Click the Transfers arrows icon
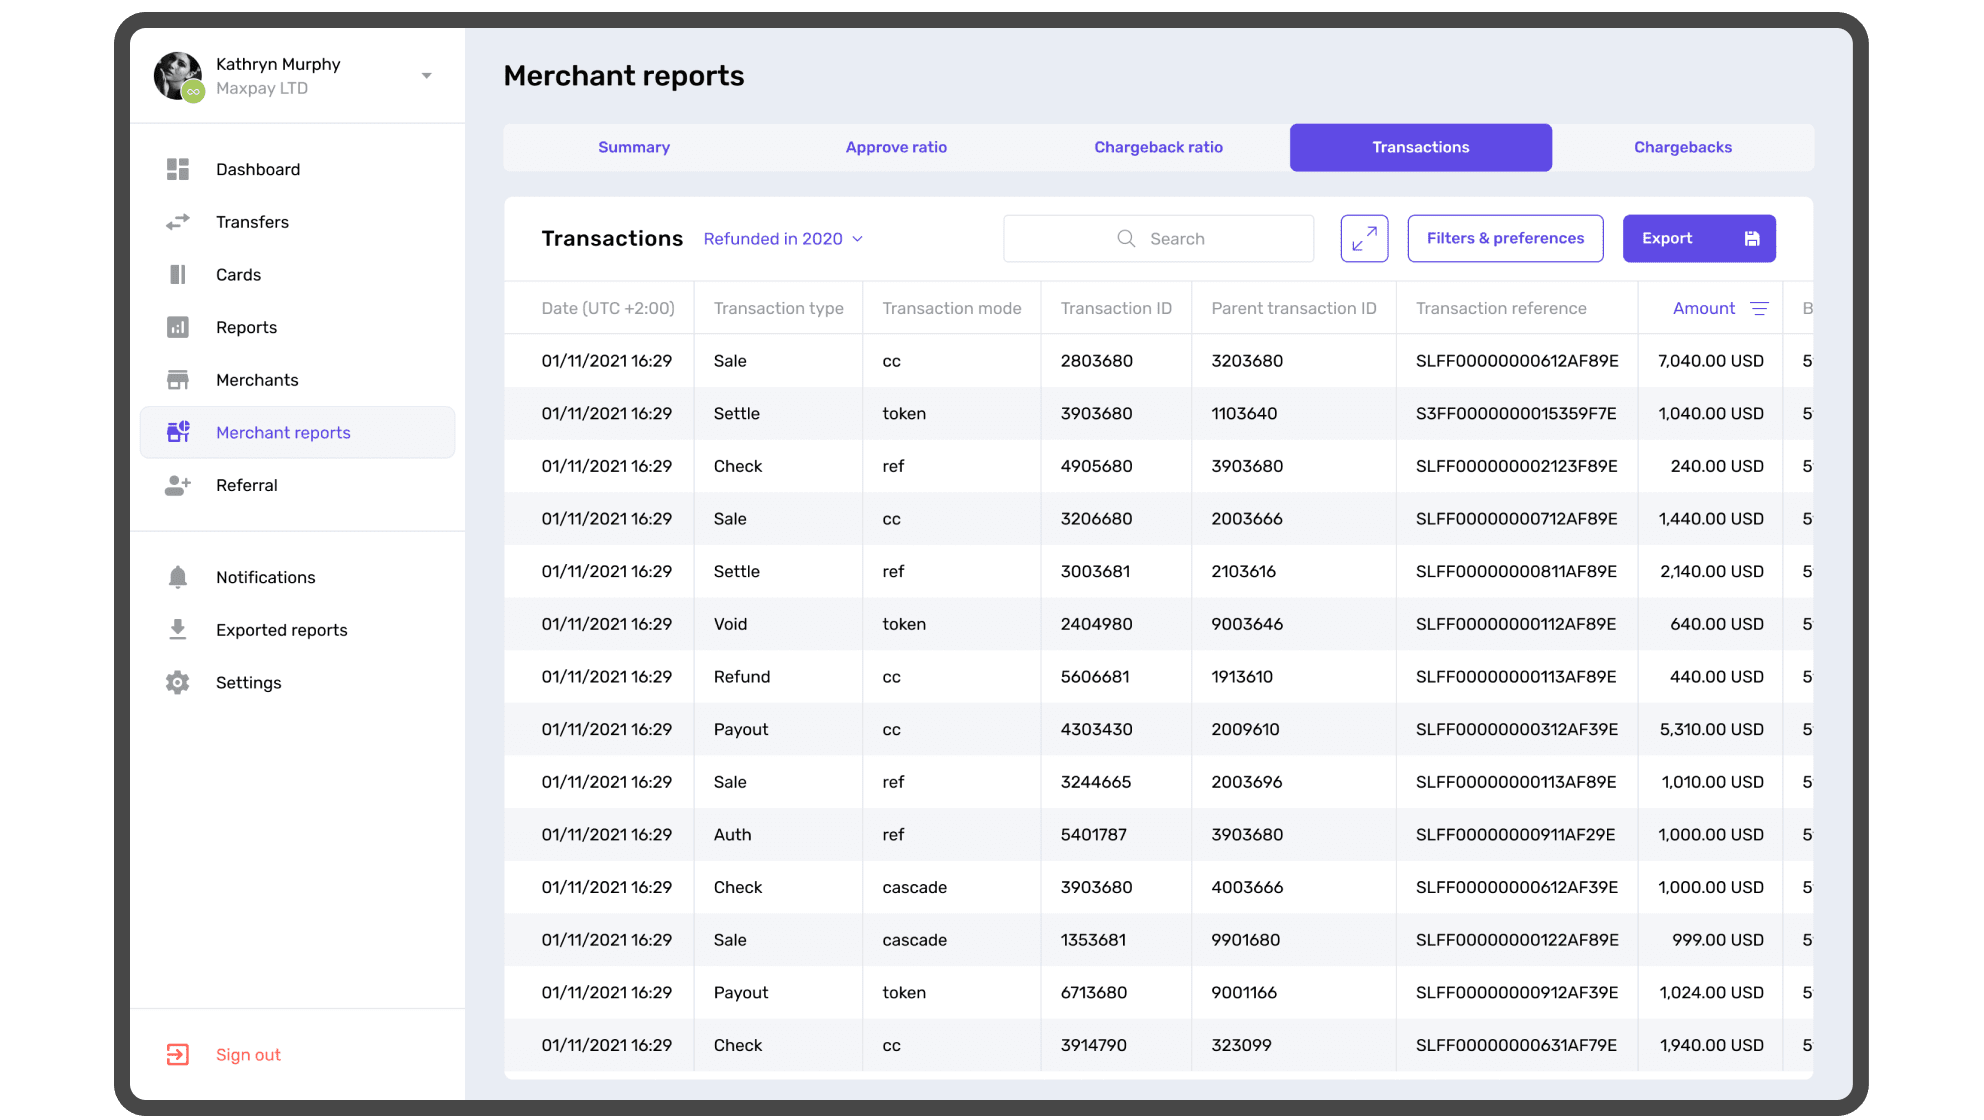The height and width of the screenshot is (1120, 1984). (x=178, y=222)
